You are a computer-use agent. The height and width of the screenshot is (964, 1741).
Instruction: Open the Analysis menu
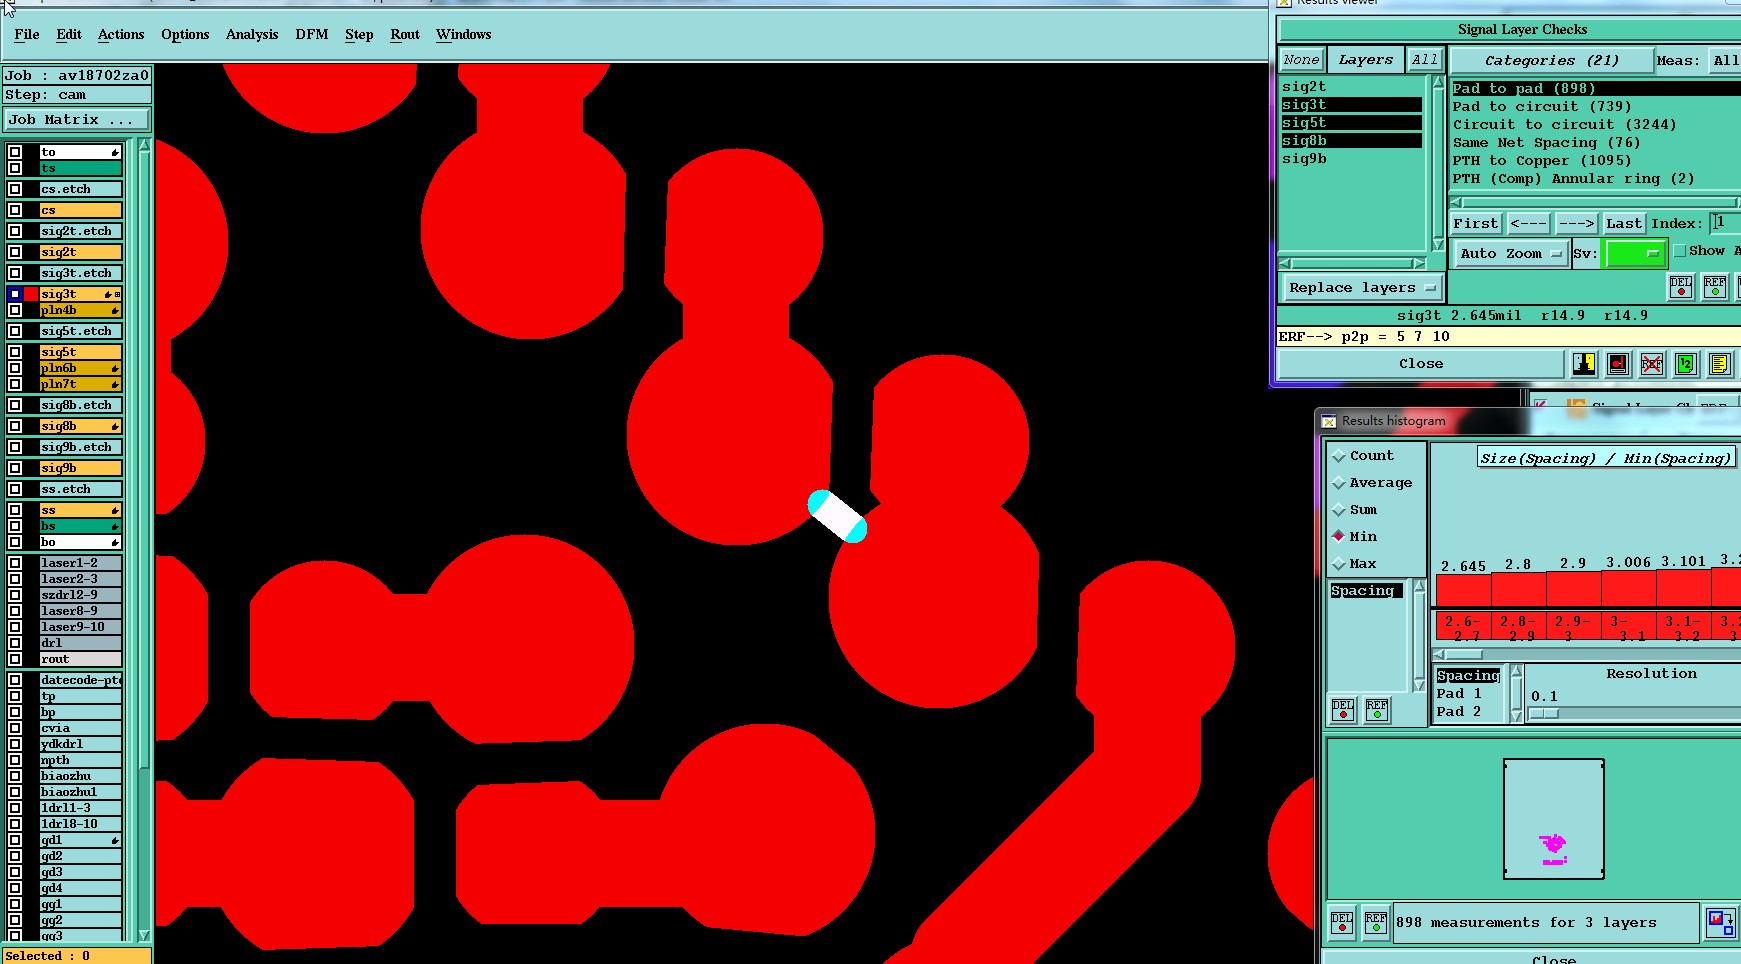coord(252,34)
